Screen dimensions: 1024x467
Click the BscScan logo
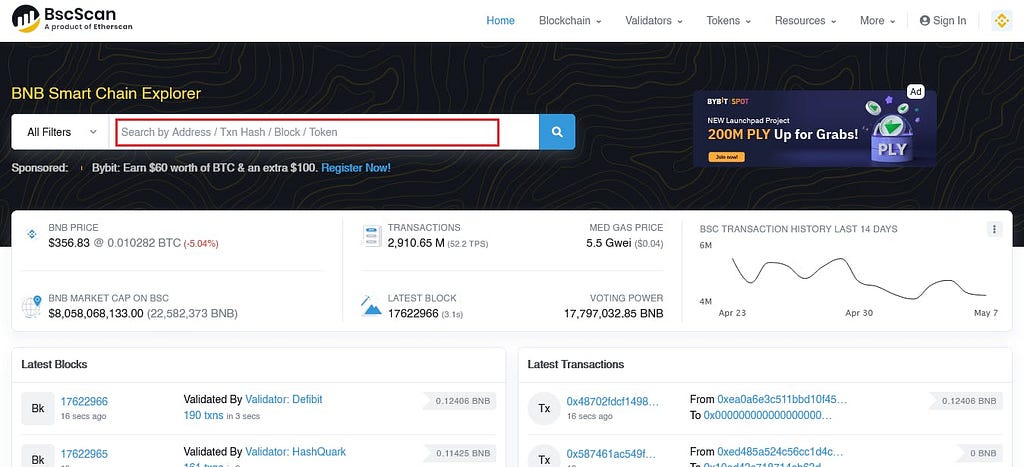pyautogui.click(x=73, y=19)
